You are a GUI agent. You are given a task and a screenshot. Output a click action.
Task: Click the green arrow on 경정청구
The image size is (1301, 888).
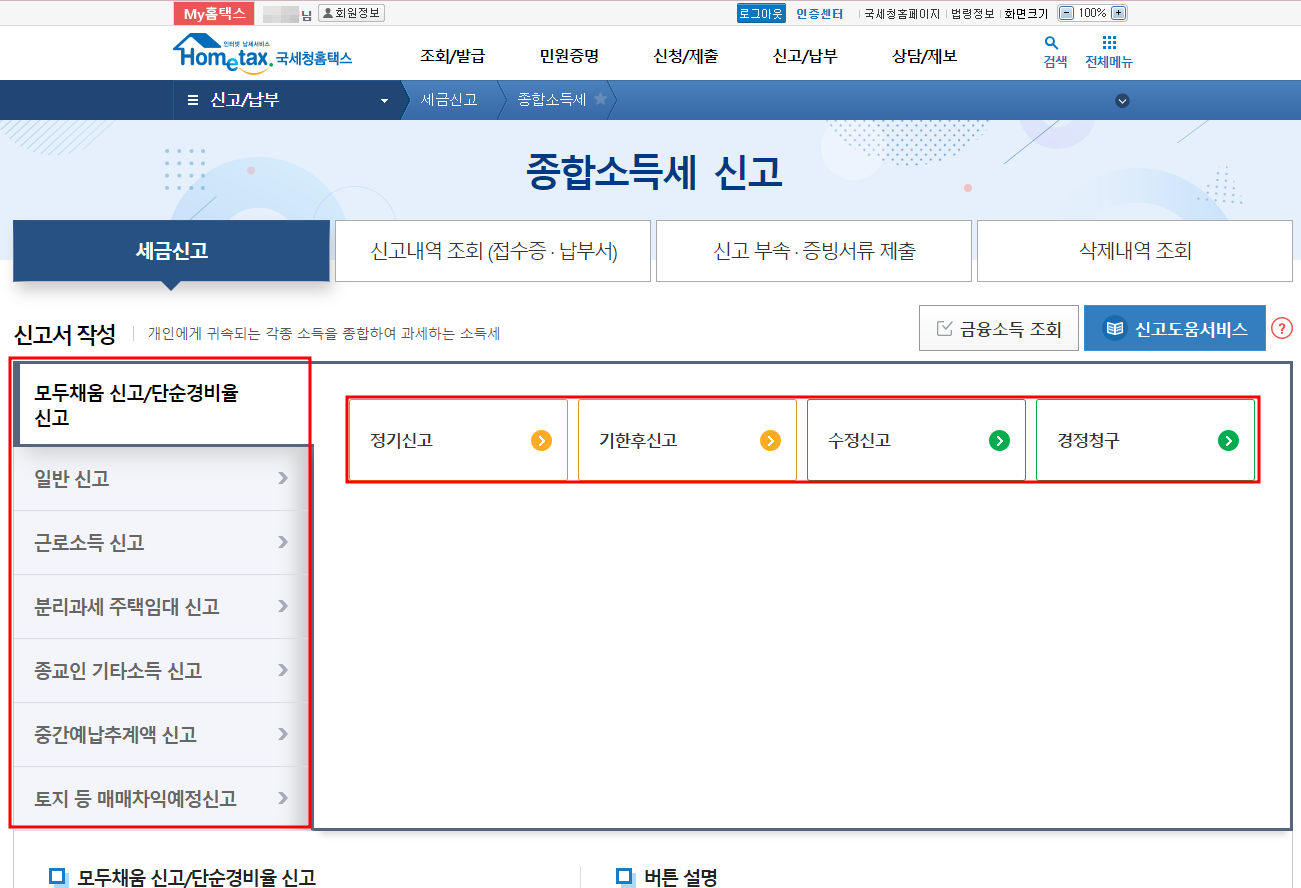click(1229, 439)
